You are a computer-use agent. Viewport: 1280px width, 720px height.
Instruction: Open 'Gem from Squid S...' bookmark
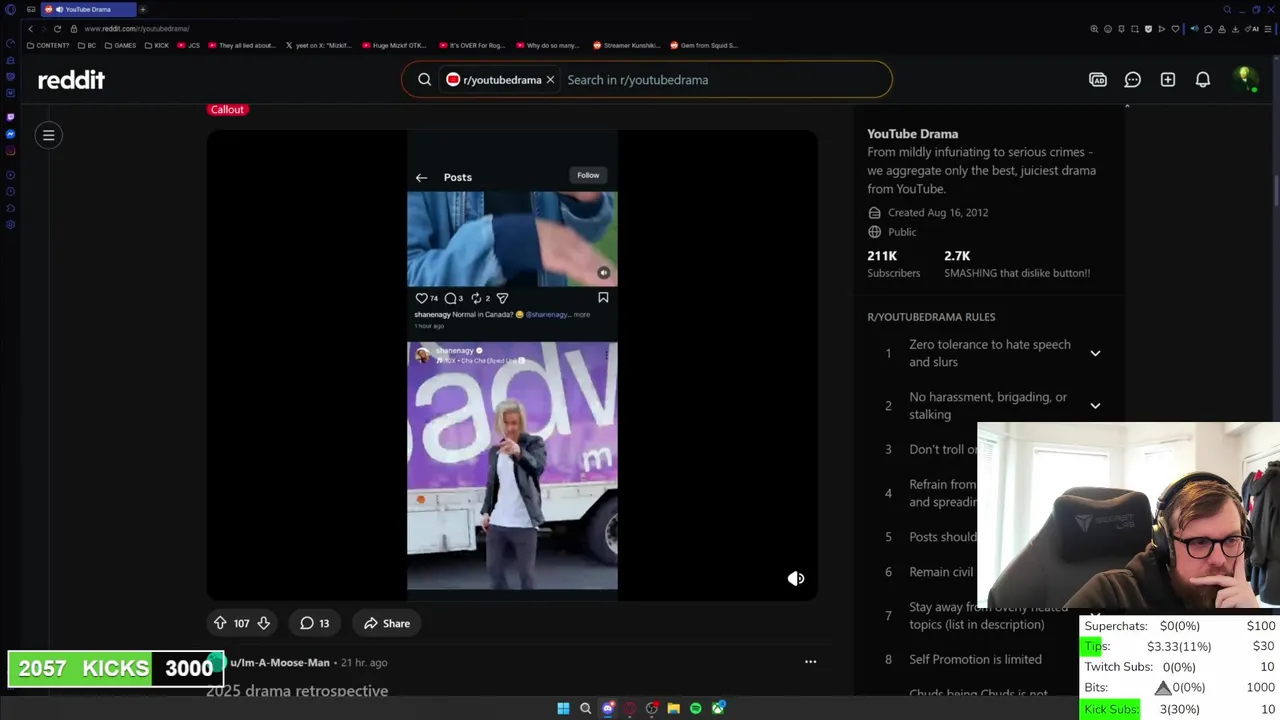pos(704,45)
